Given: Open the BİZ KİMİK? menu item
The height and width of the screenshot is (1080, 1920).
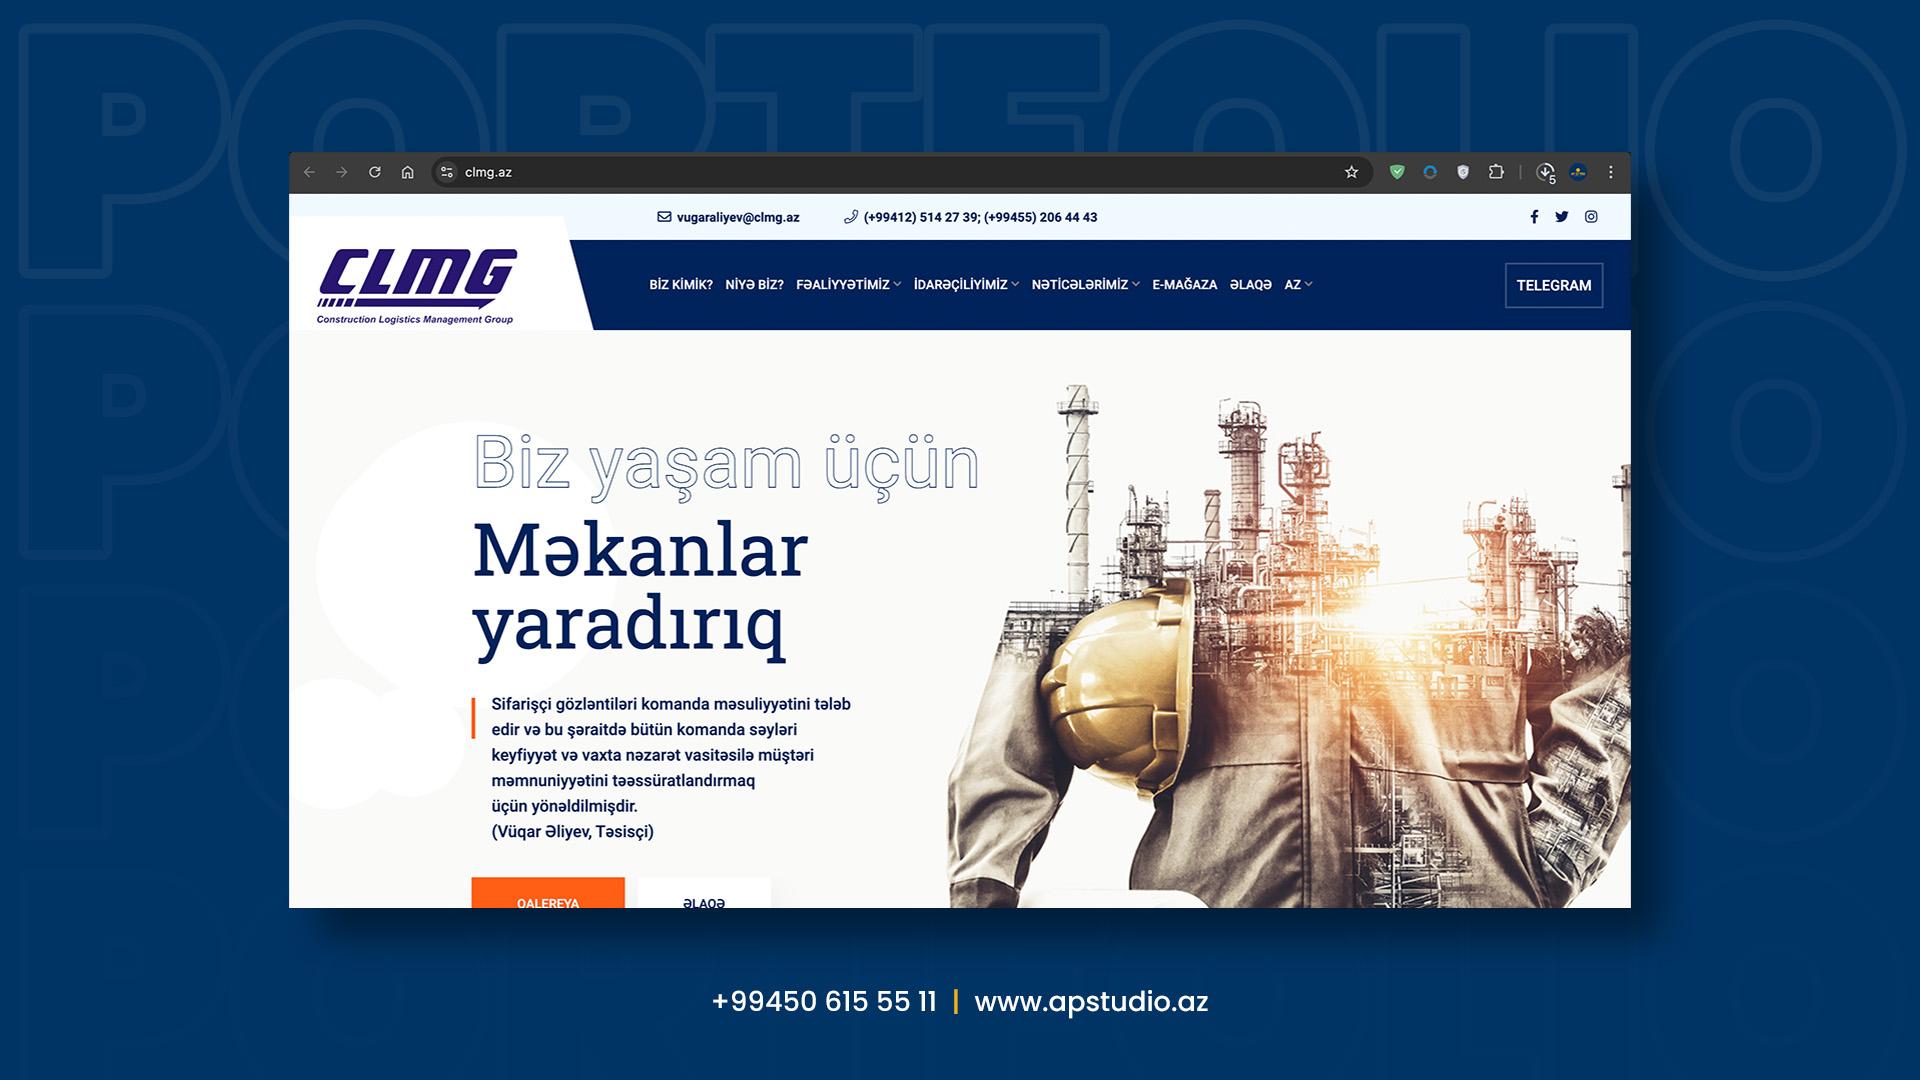Looking at the screenshot, I should pos(681,285).
